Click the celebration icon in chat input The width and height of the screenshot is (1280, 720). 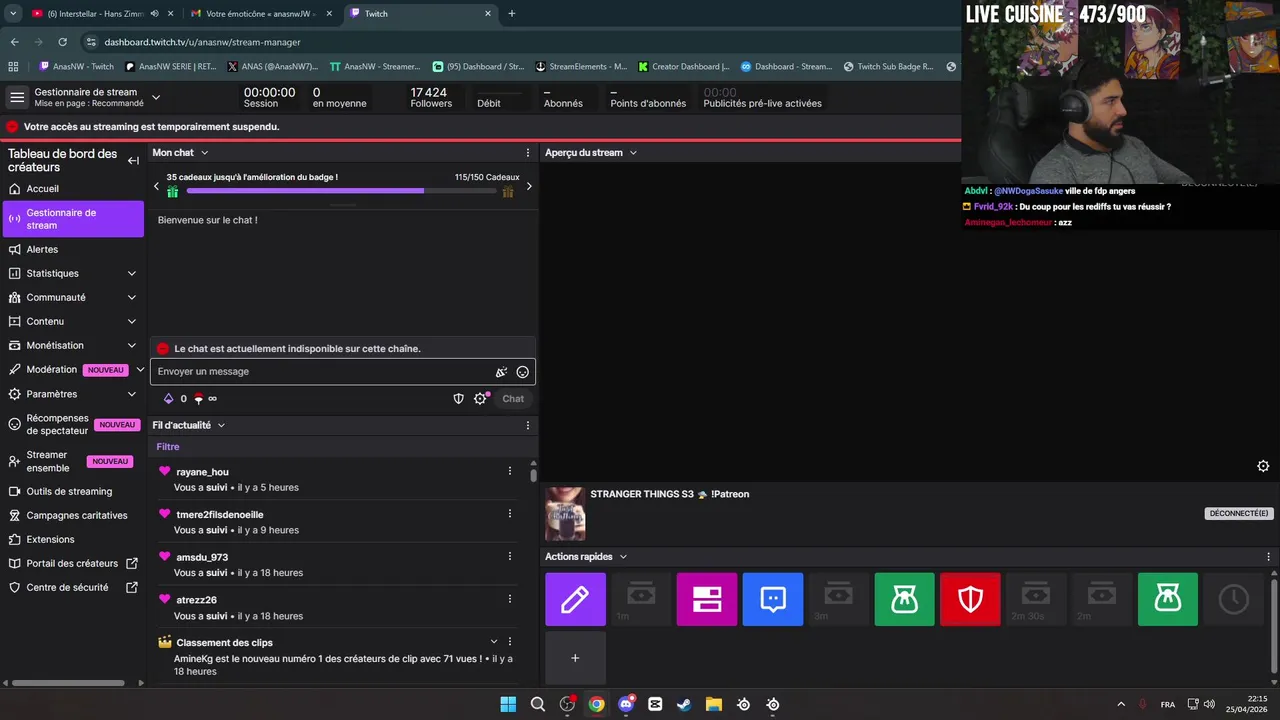tap(501, 372)
